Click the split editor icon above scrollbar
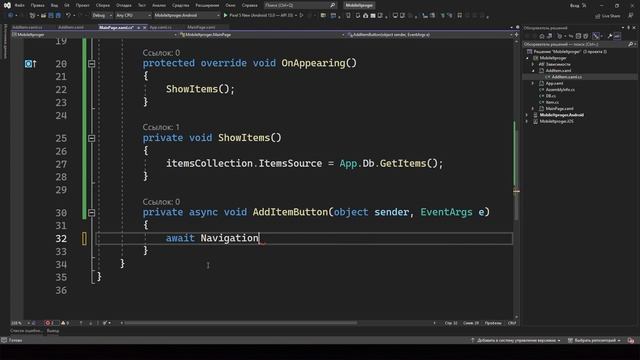Viewport: 640px width, 360px height. point(516,35)
